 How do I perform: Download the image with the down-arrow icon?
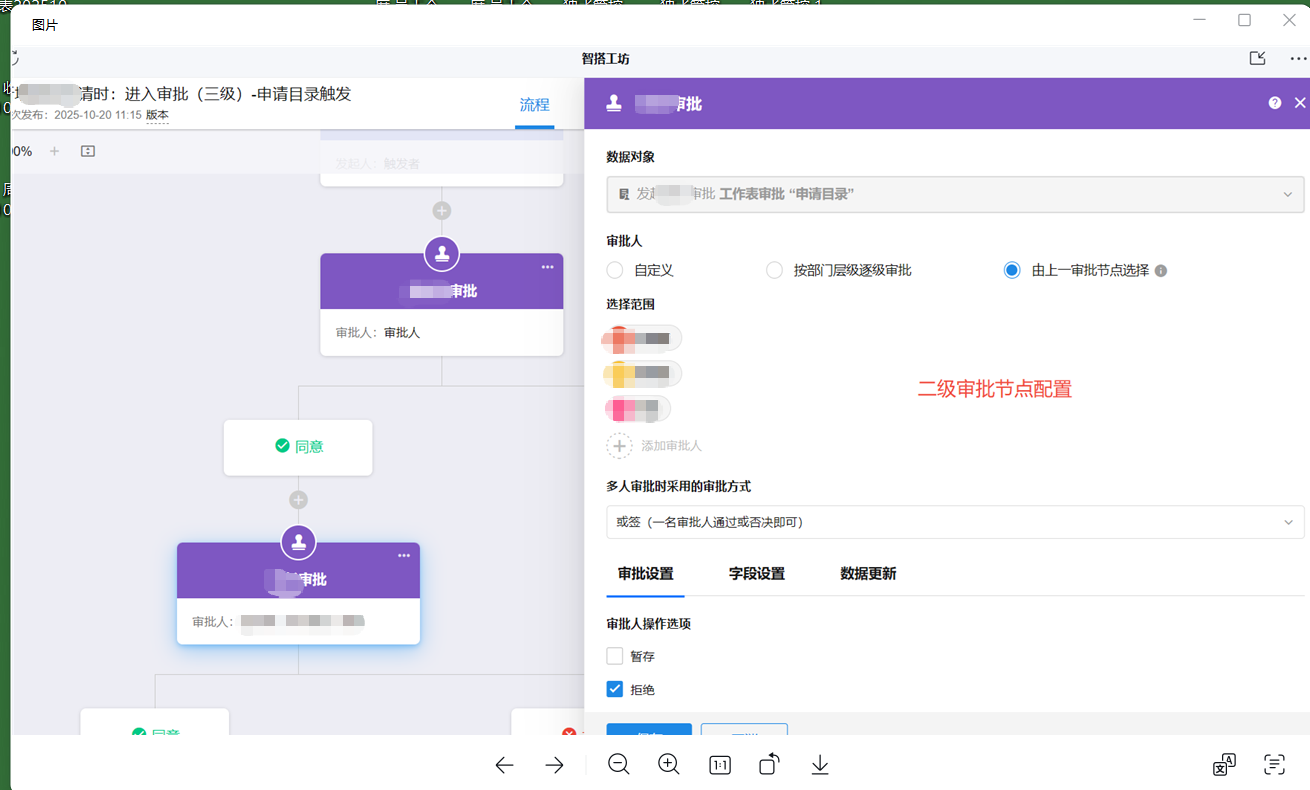(x=820, y=765)
